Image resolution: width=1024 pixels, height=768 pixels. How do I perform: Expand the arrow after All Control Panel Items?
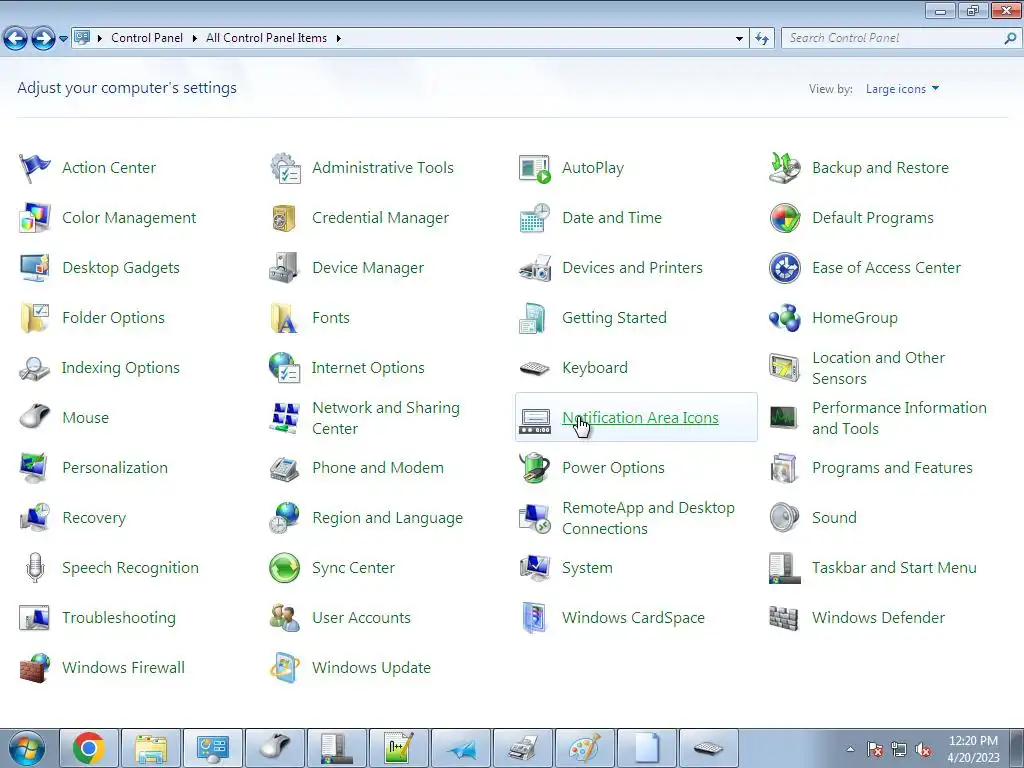point(338,39)
